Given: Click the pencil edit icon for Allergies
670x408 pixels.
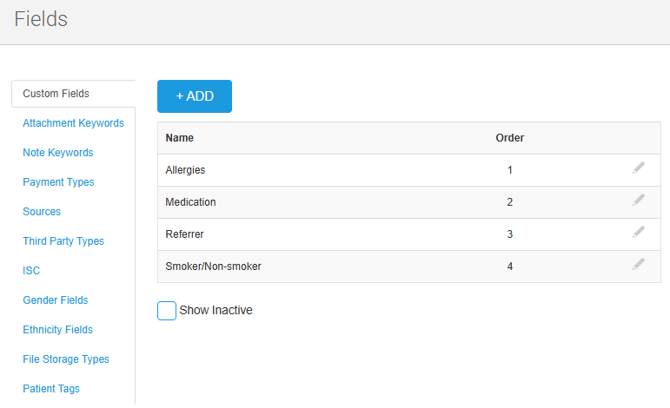Looking at the screenshot, I should [x=639, y=168].
